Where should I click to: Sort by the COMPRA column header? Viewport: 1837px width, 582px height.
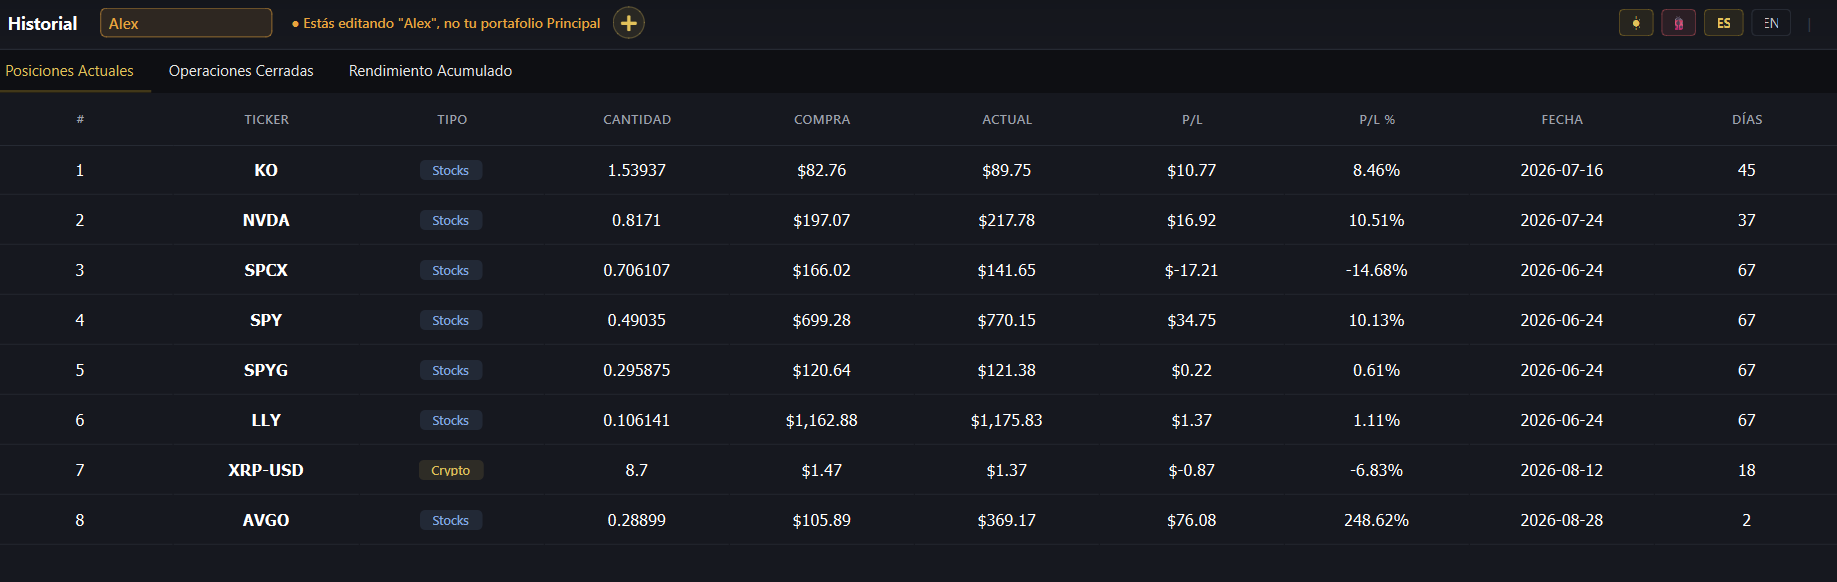822,119
